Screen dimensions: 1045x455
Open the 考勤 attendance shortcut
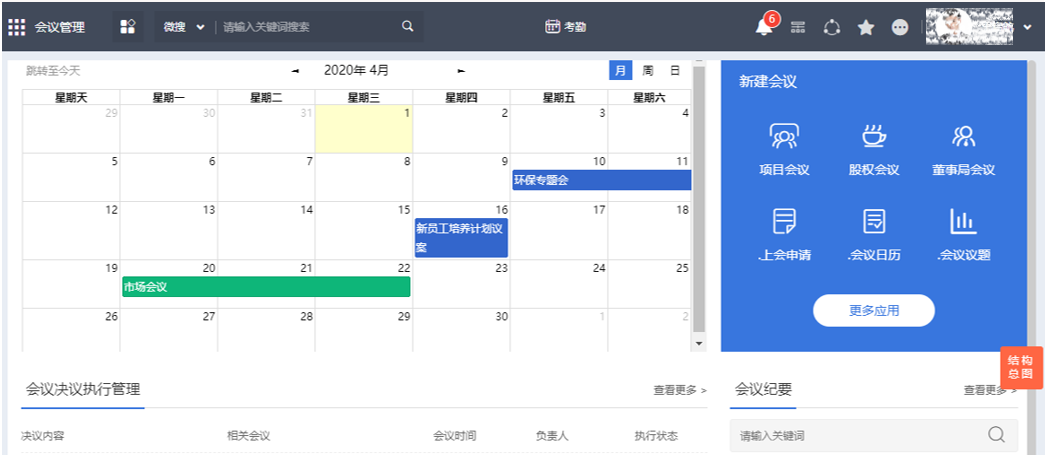[x=565, y=27]
